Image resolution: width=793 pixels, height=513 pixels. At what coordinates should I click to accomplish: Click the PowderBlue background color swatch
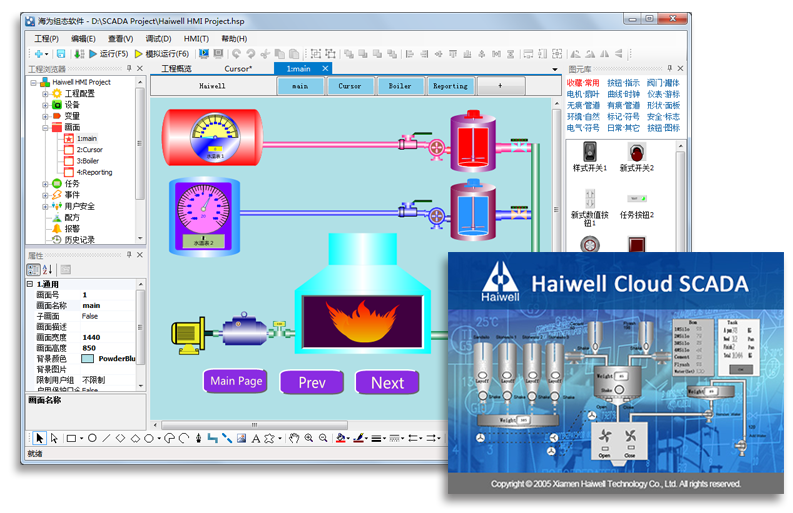click(88, 358)
